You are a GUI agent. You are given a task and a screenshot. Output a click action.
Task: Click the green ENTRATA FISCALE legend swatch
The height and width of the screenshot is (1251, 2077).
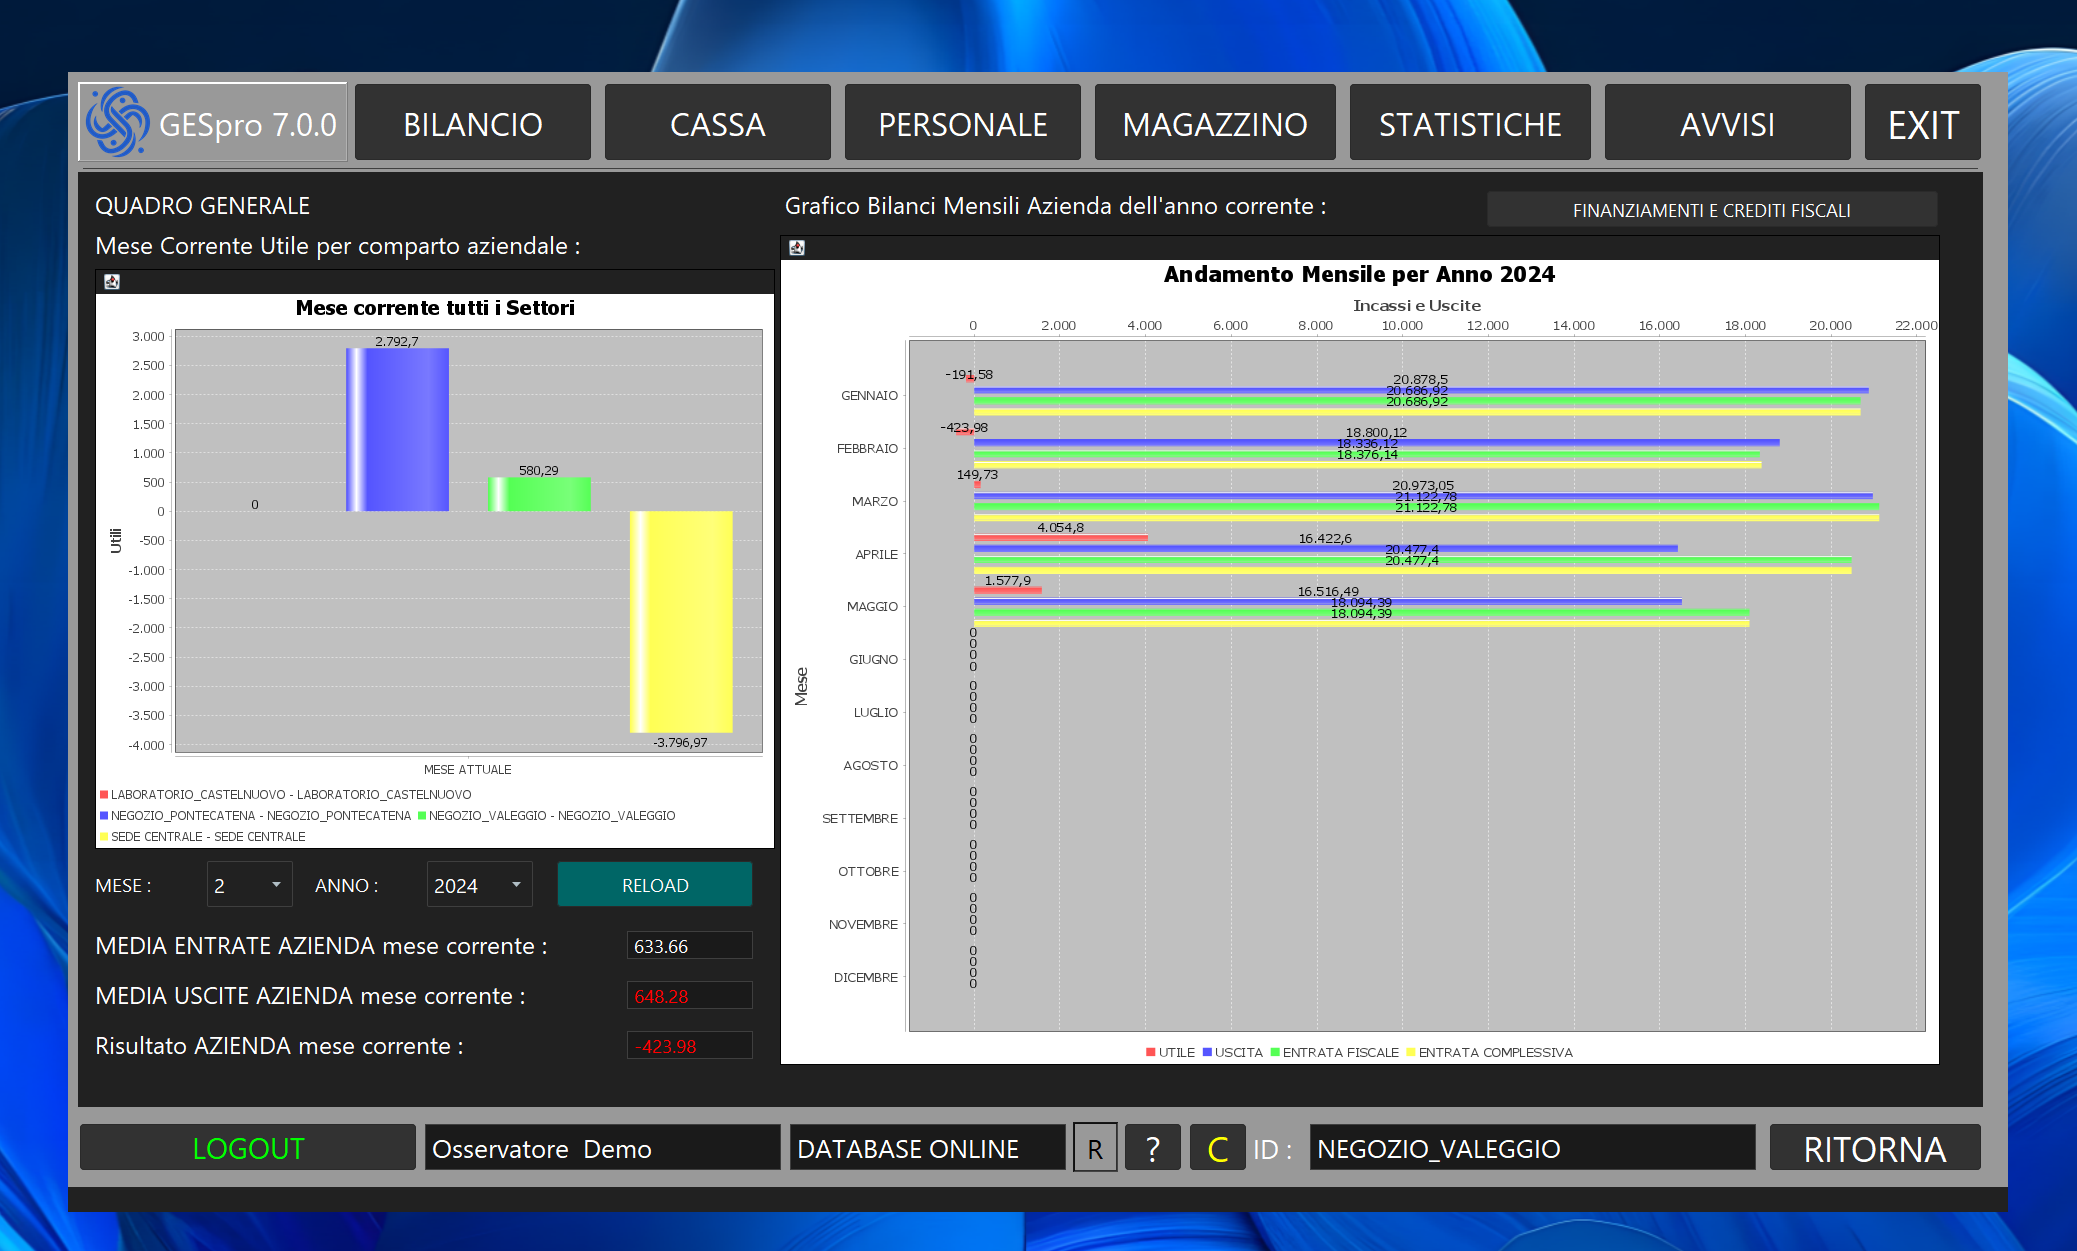coord(1275,1052)
